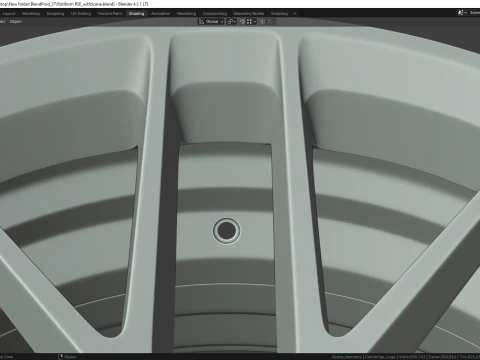
Task: Open the snapping options dropdown
Action: coord(251,22)
